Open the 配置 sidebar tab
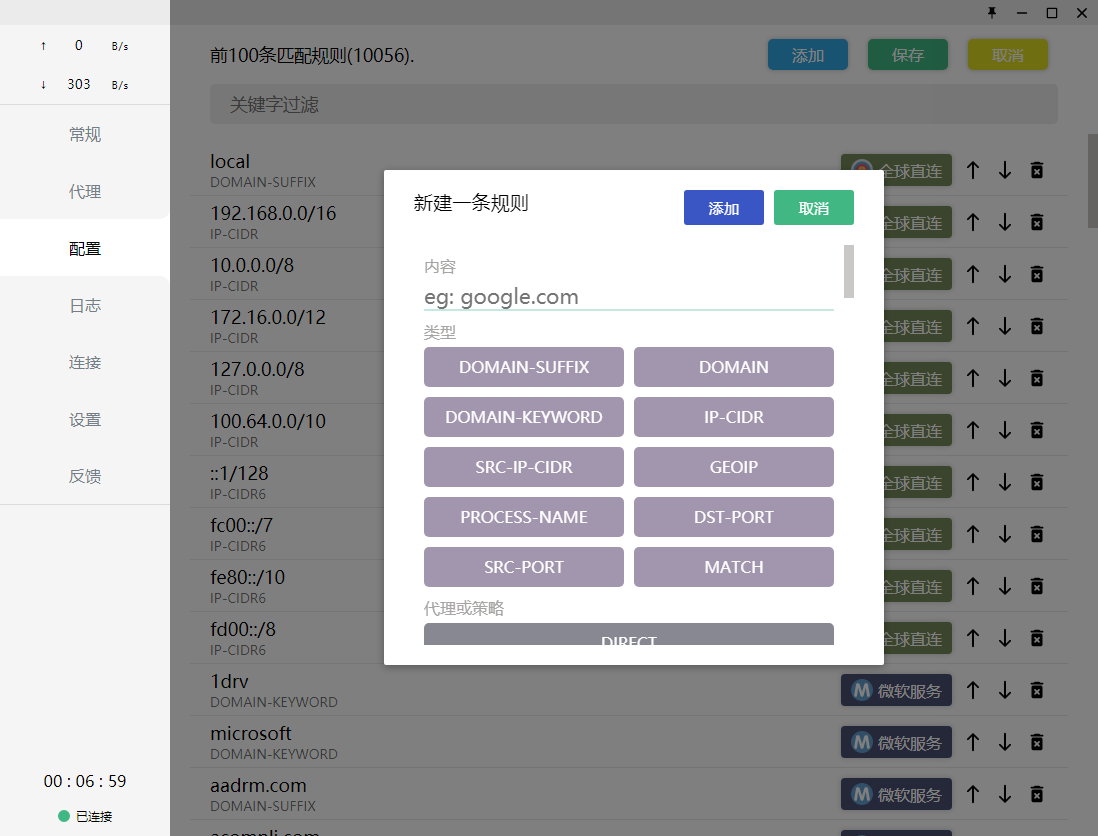Screen dimensions: 1098x836 click(x=85, y=249)
